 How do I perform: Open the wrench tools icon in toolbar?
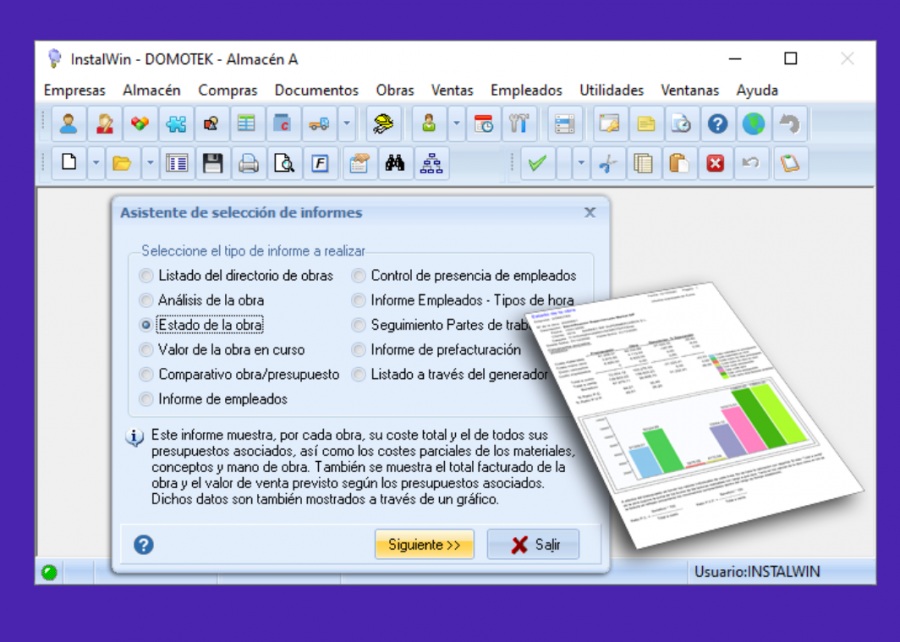click(x=518, y=123)
